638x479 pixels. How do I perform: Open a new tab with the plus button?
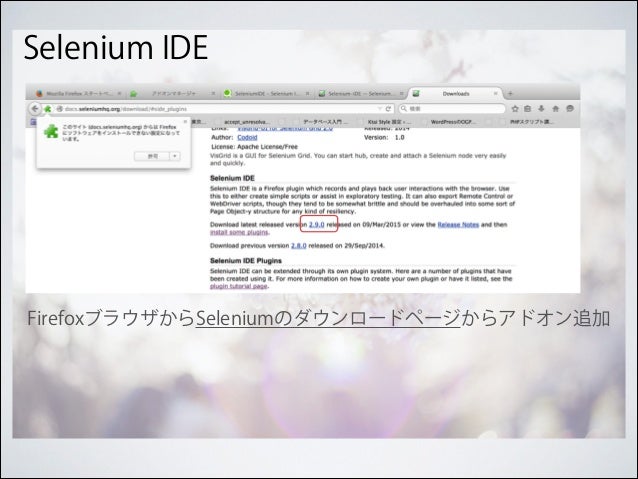tap(510, 94)
